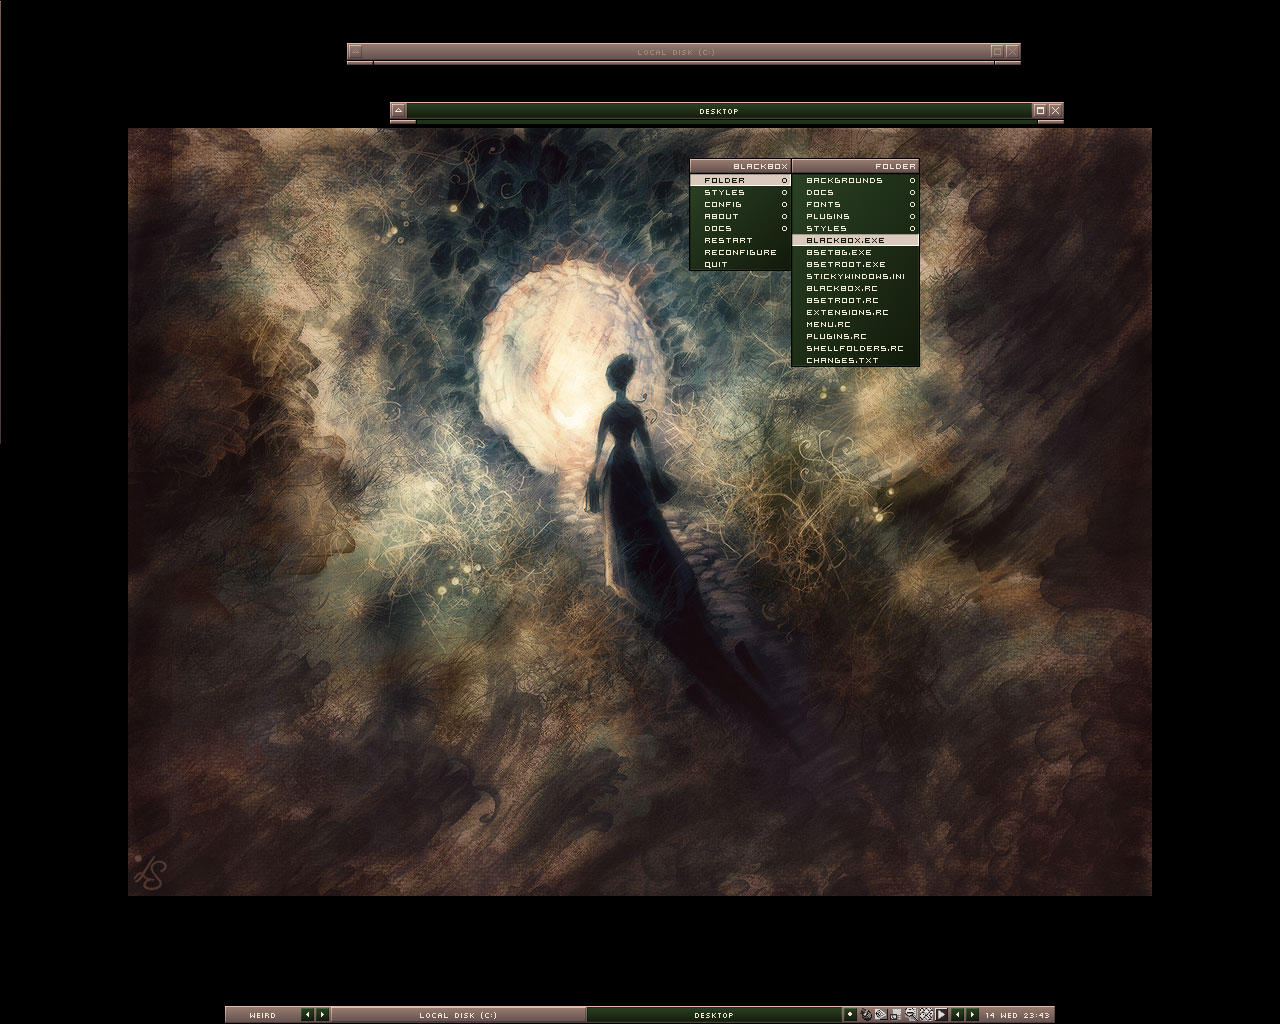The height and width of the screenshot is (1024, 1280).
Task: Go to next workspace using arrow beside WEIRD
Action: [322, 1015]
